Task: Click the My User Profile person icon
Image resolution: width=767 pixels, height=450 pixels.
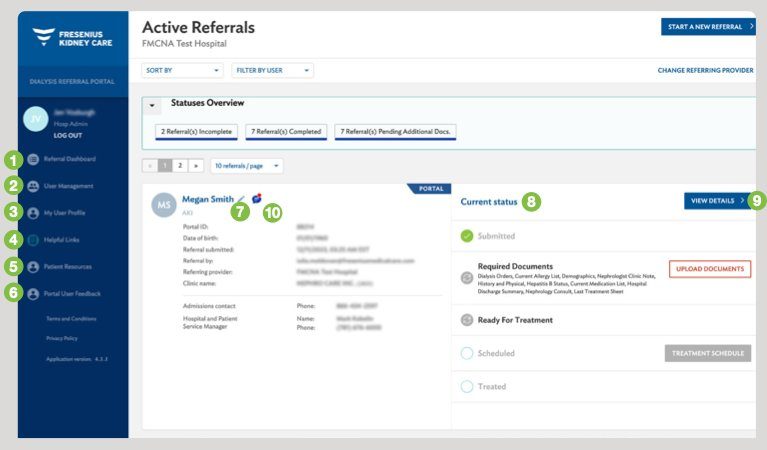Action: coord(33,213)
